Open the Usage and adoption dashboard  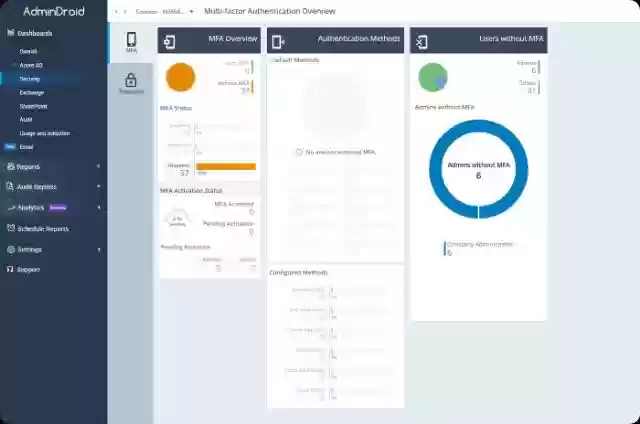point(44,133)
